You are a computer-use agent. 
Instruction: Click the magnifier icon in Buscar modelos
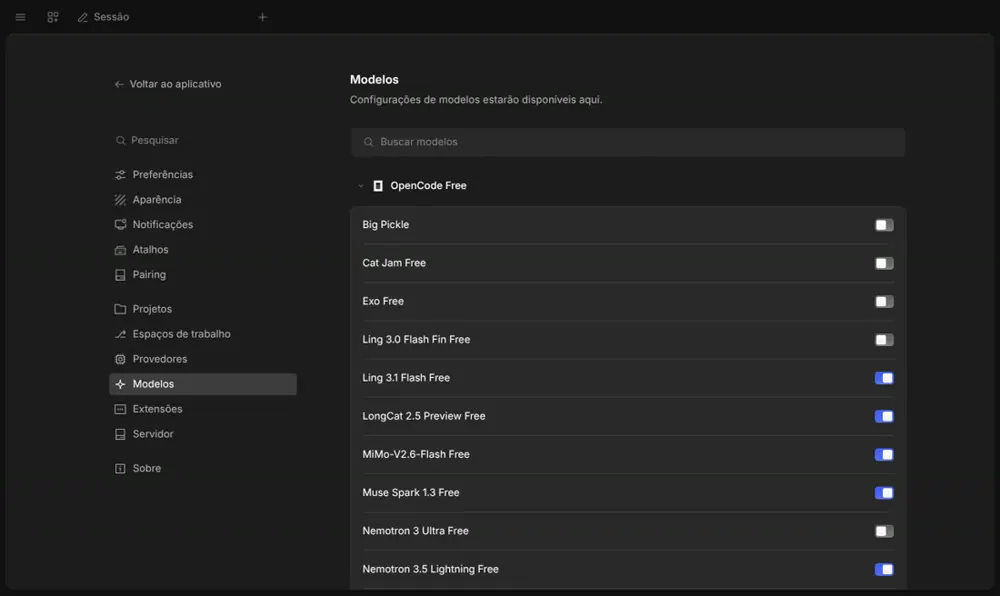(x=368, y=142)
